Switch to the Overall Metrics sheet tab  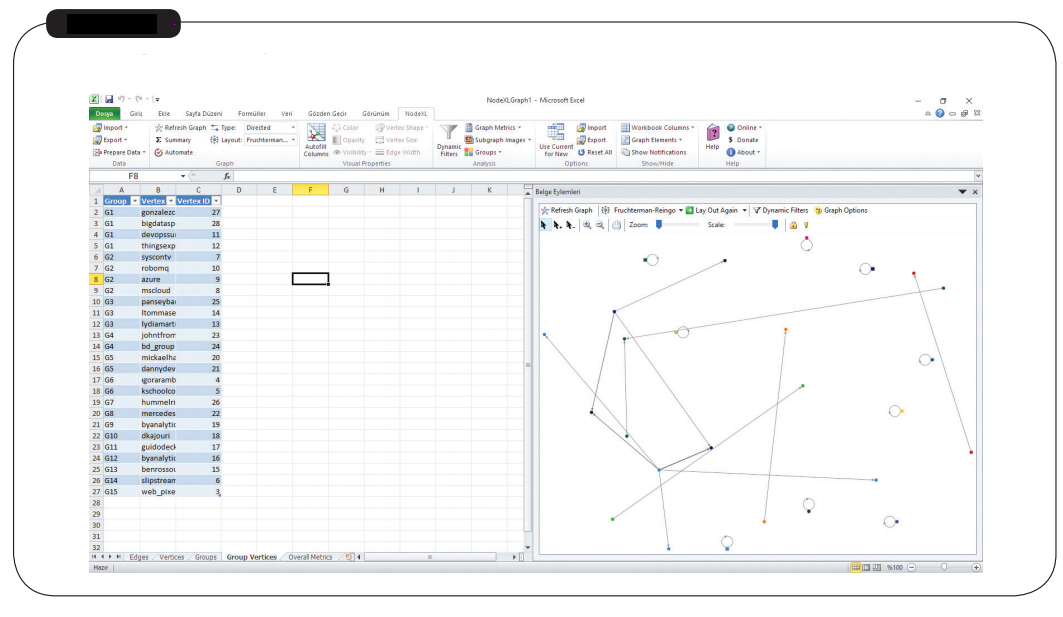pos(309,557)
